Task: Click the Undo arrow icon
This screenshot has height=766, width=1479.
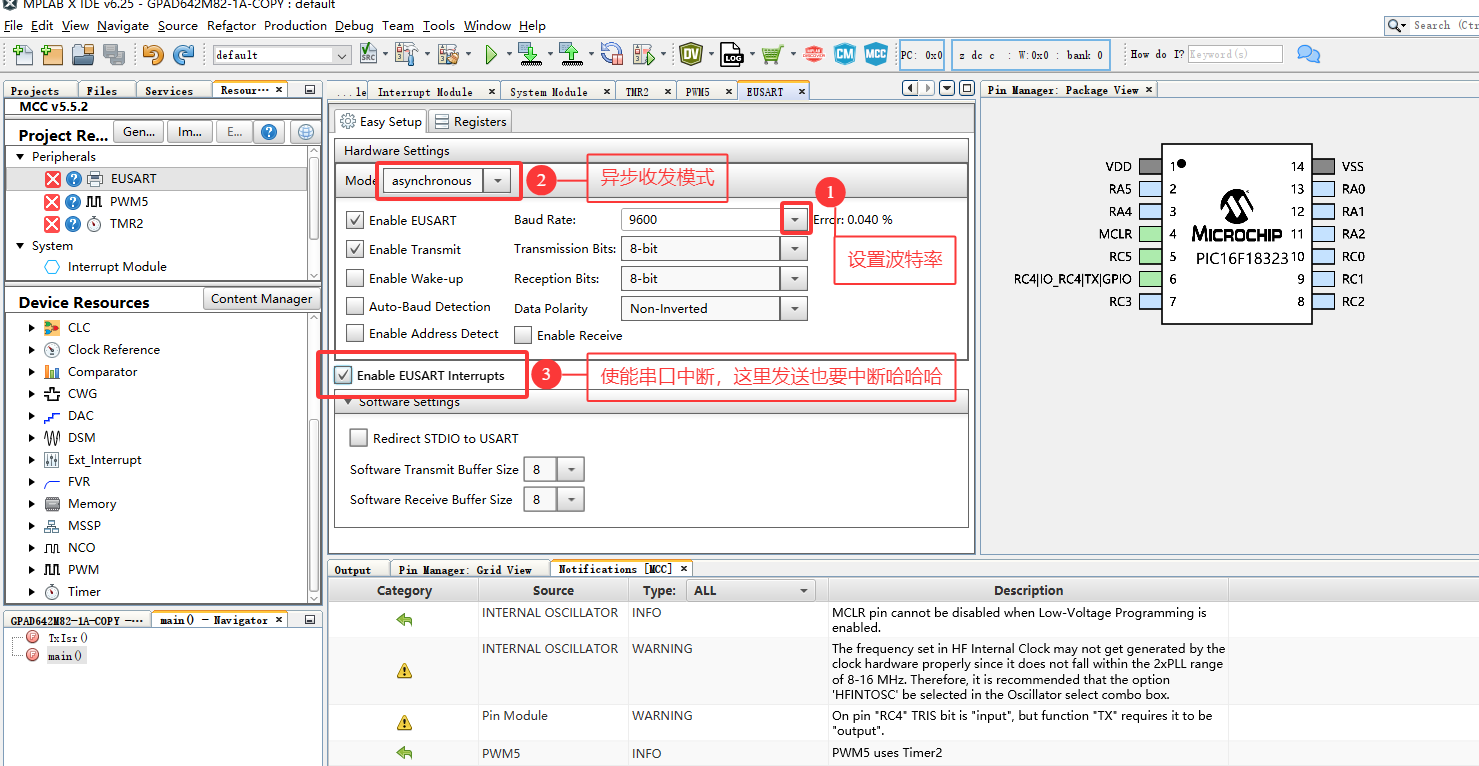Action: click(x=153, y=54)
